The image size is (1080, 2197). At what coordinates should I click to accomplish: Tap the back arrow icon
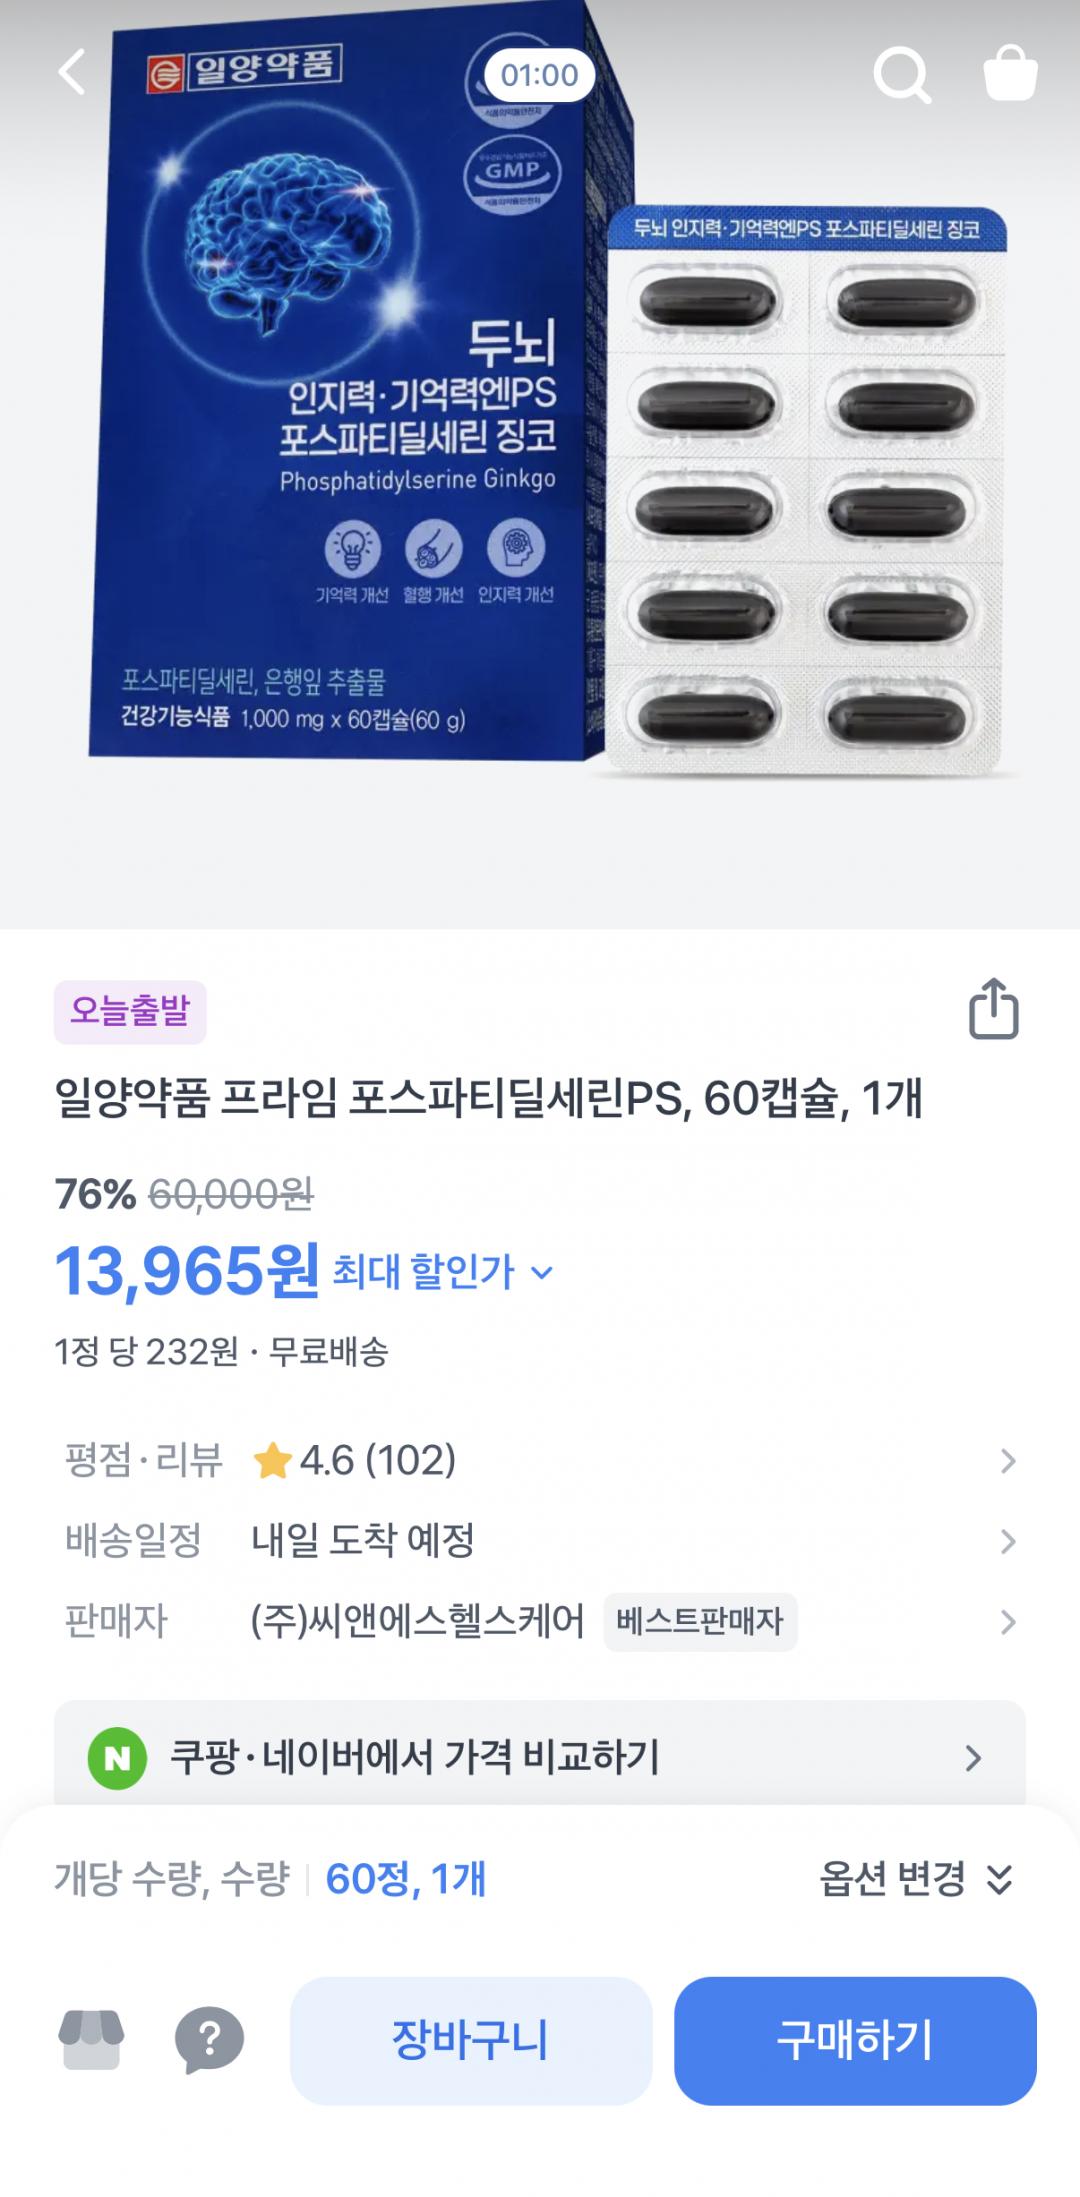point(72,73)
